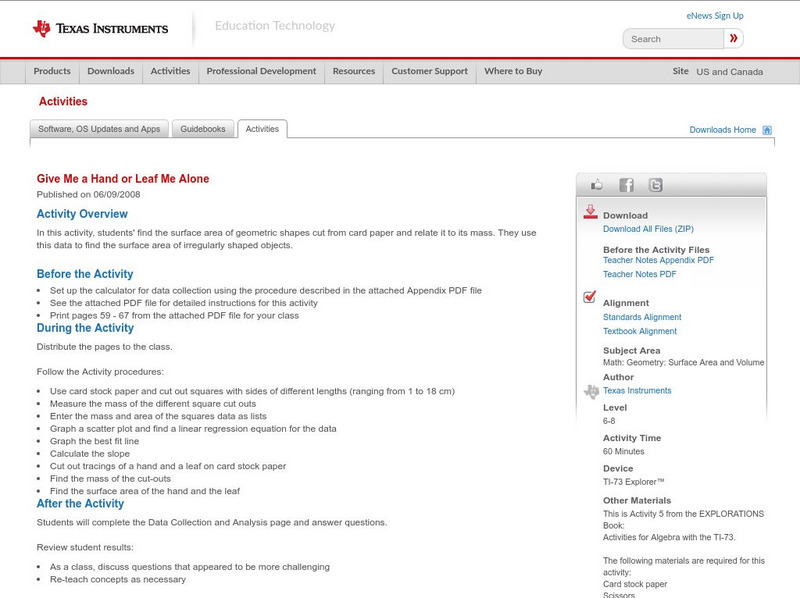Focus the Search input field
This screenshot has width=800, height=598.
tap(673, 39)
